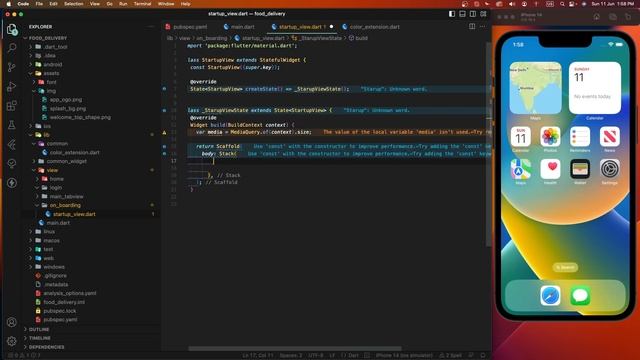640x360 pixels.
Task: Collapse the FOOD_DELIVERY root folder
Action: [x=48, y=38]
